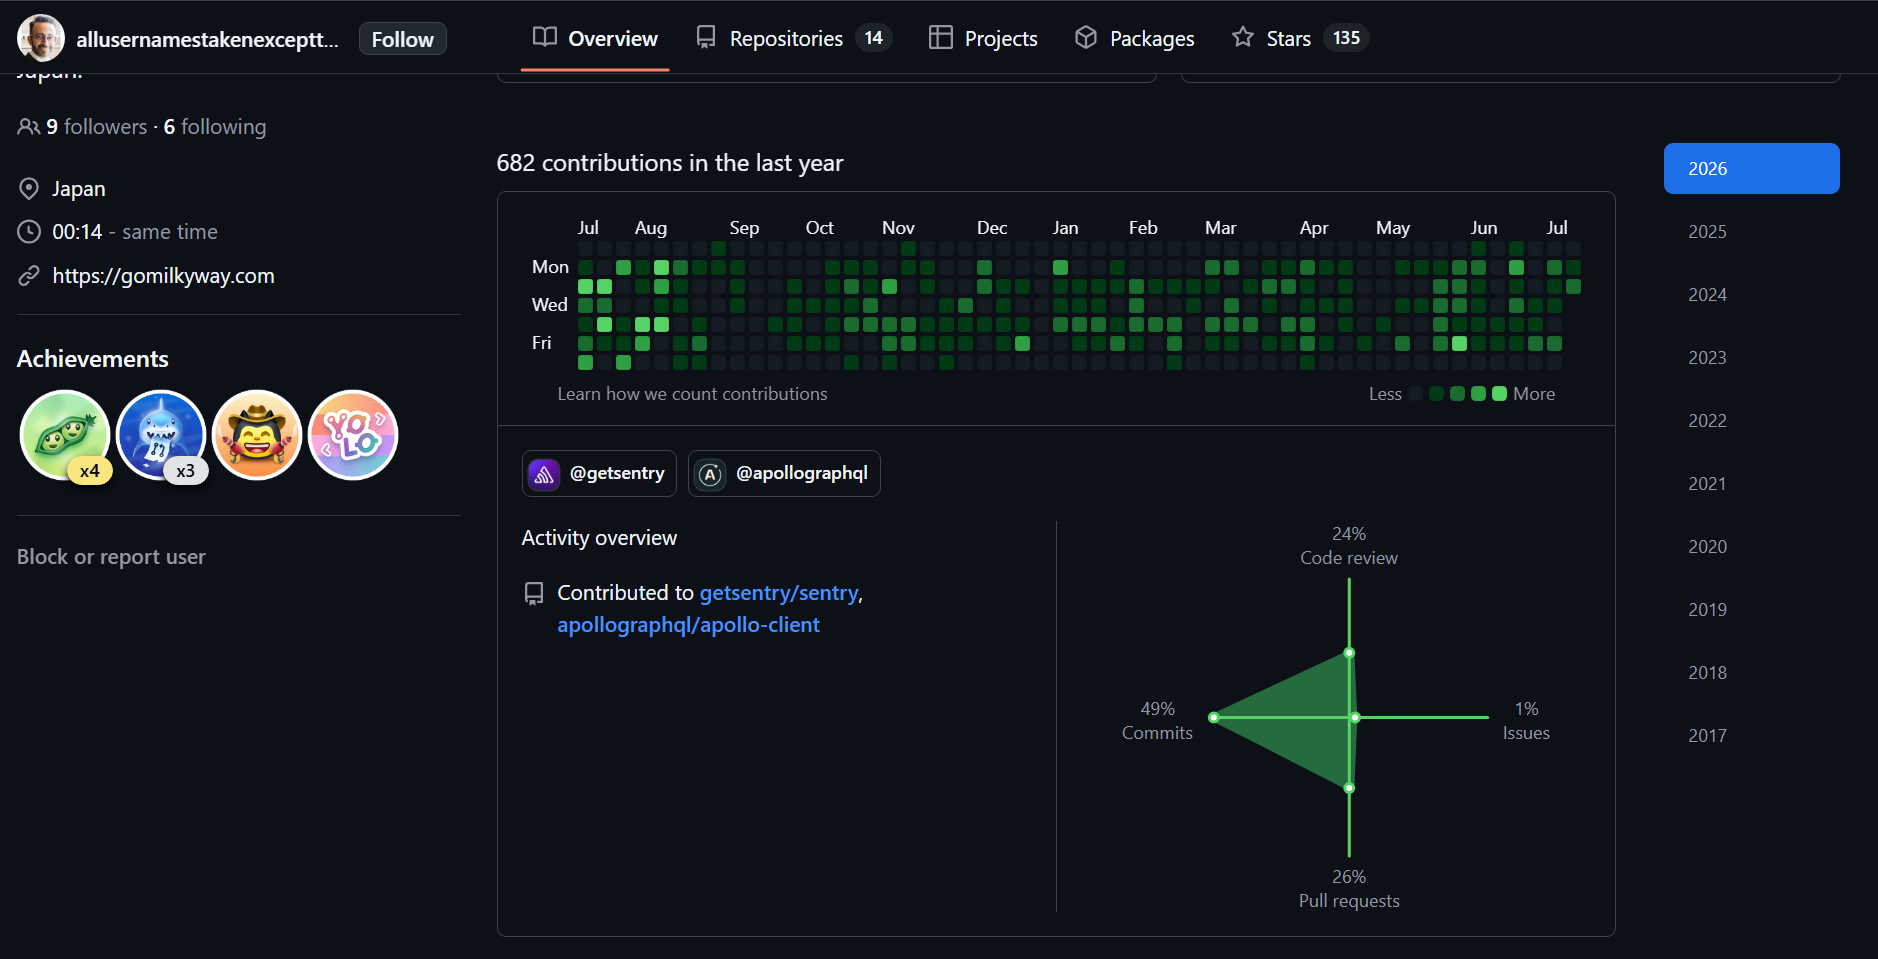Click Block or report user
This screenshot has height=959, width=1878.
point(111,557)
